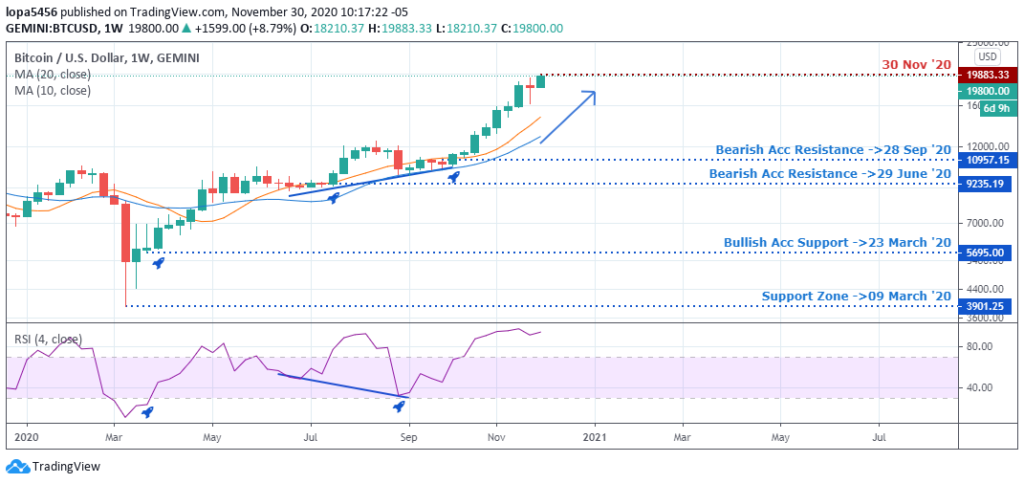The width and height of the screenshot is (1024, 484).
Task: Select the rocket icon below the March crash candle
Action: pyautogui.click(x=158, y=261)
